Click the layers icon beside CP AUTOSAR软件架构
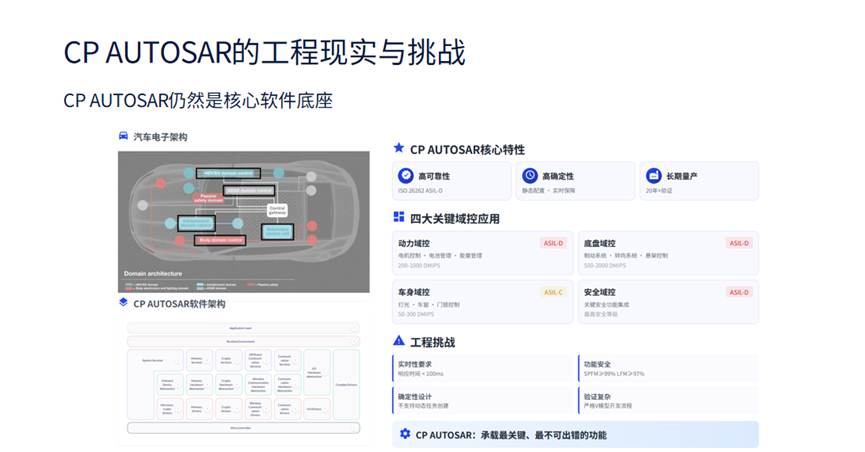The width and height of the screenshot is (865, 452). [x=123, y=302]
